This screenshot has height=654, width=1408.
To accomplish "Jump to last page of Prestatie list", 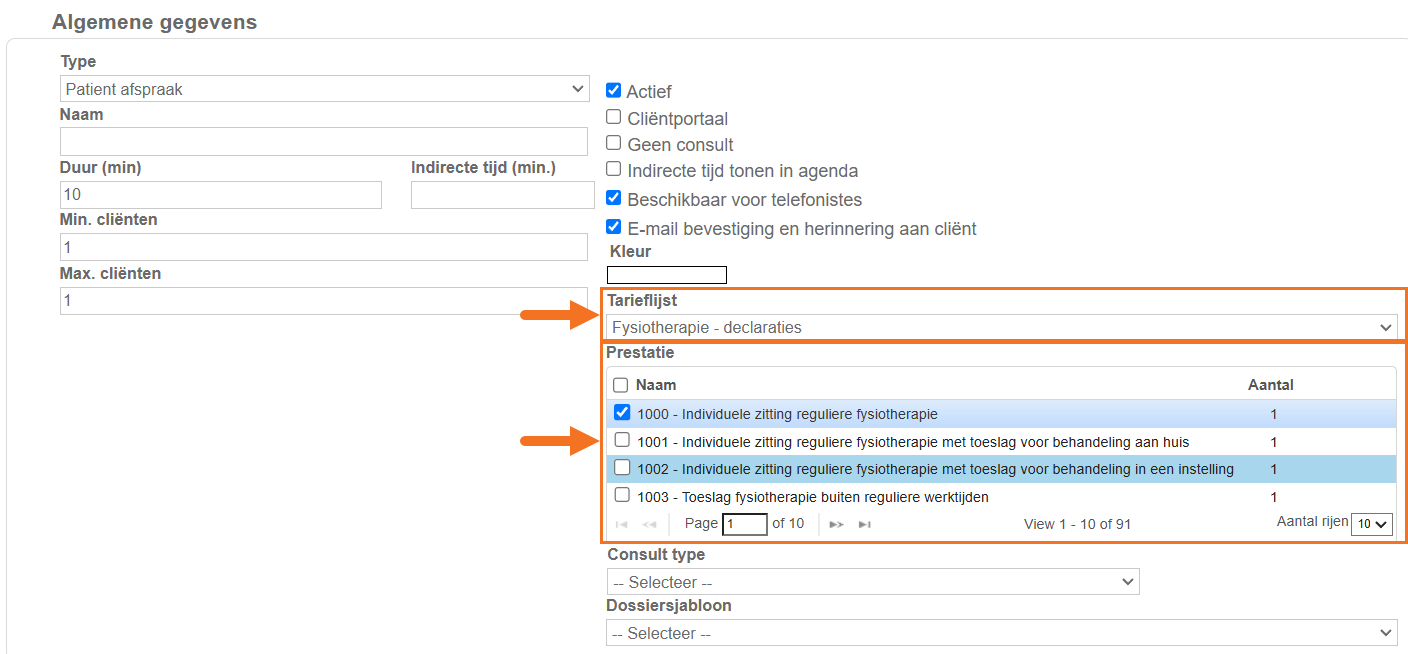I will 865,524.
